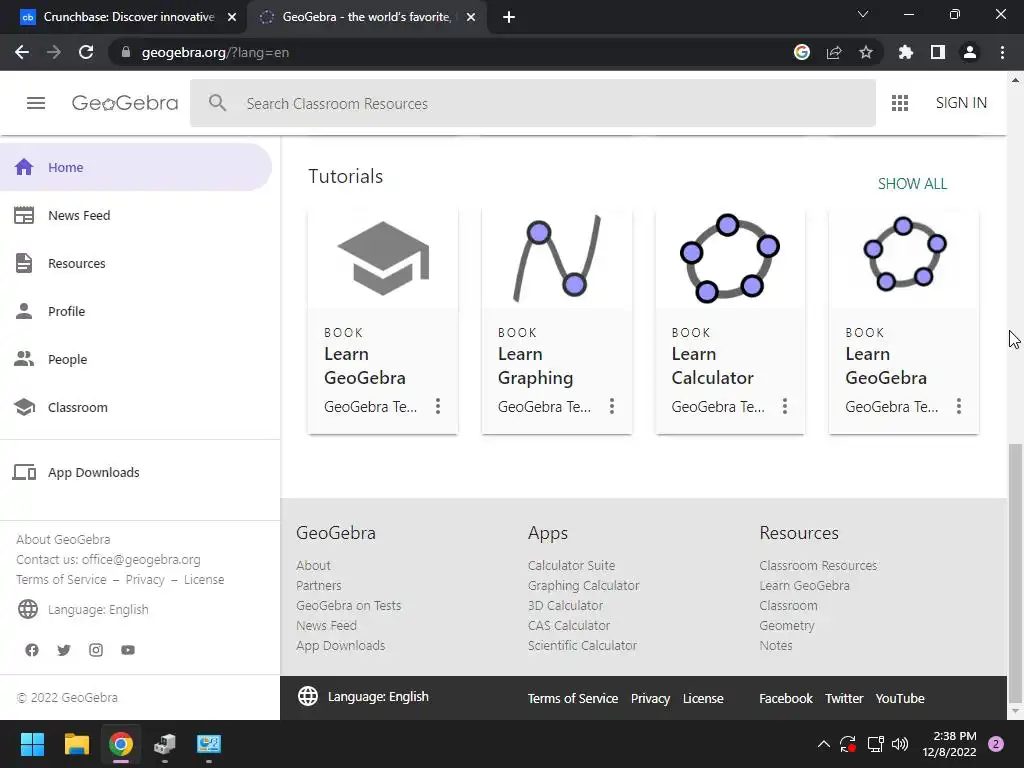Click the GeoGebra logo

coord(125,103)
